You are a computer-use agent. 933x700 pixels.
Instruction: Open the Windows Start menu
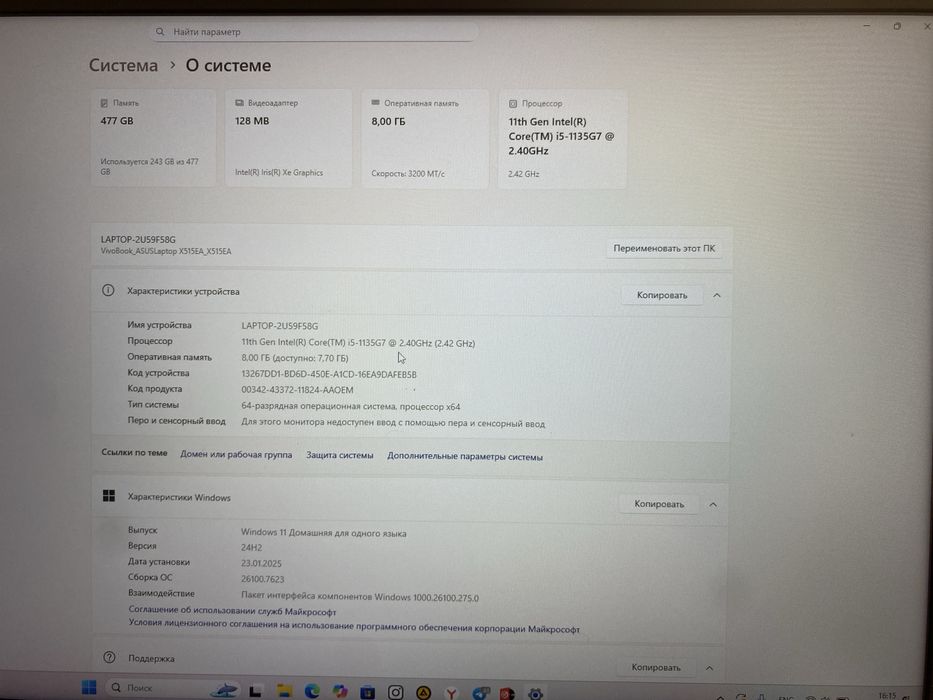click(x=89, y=688)
